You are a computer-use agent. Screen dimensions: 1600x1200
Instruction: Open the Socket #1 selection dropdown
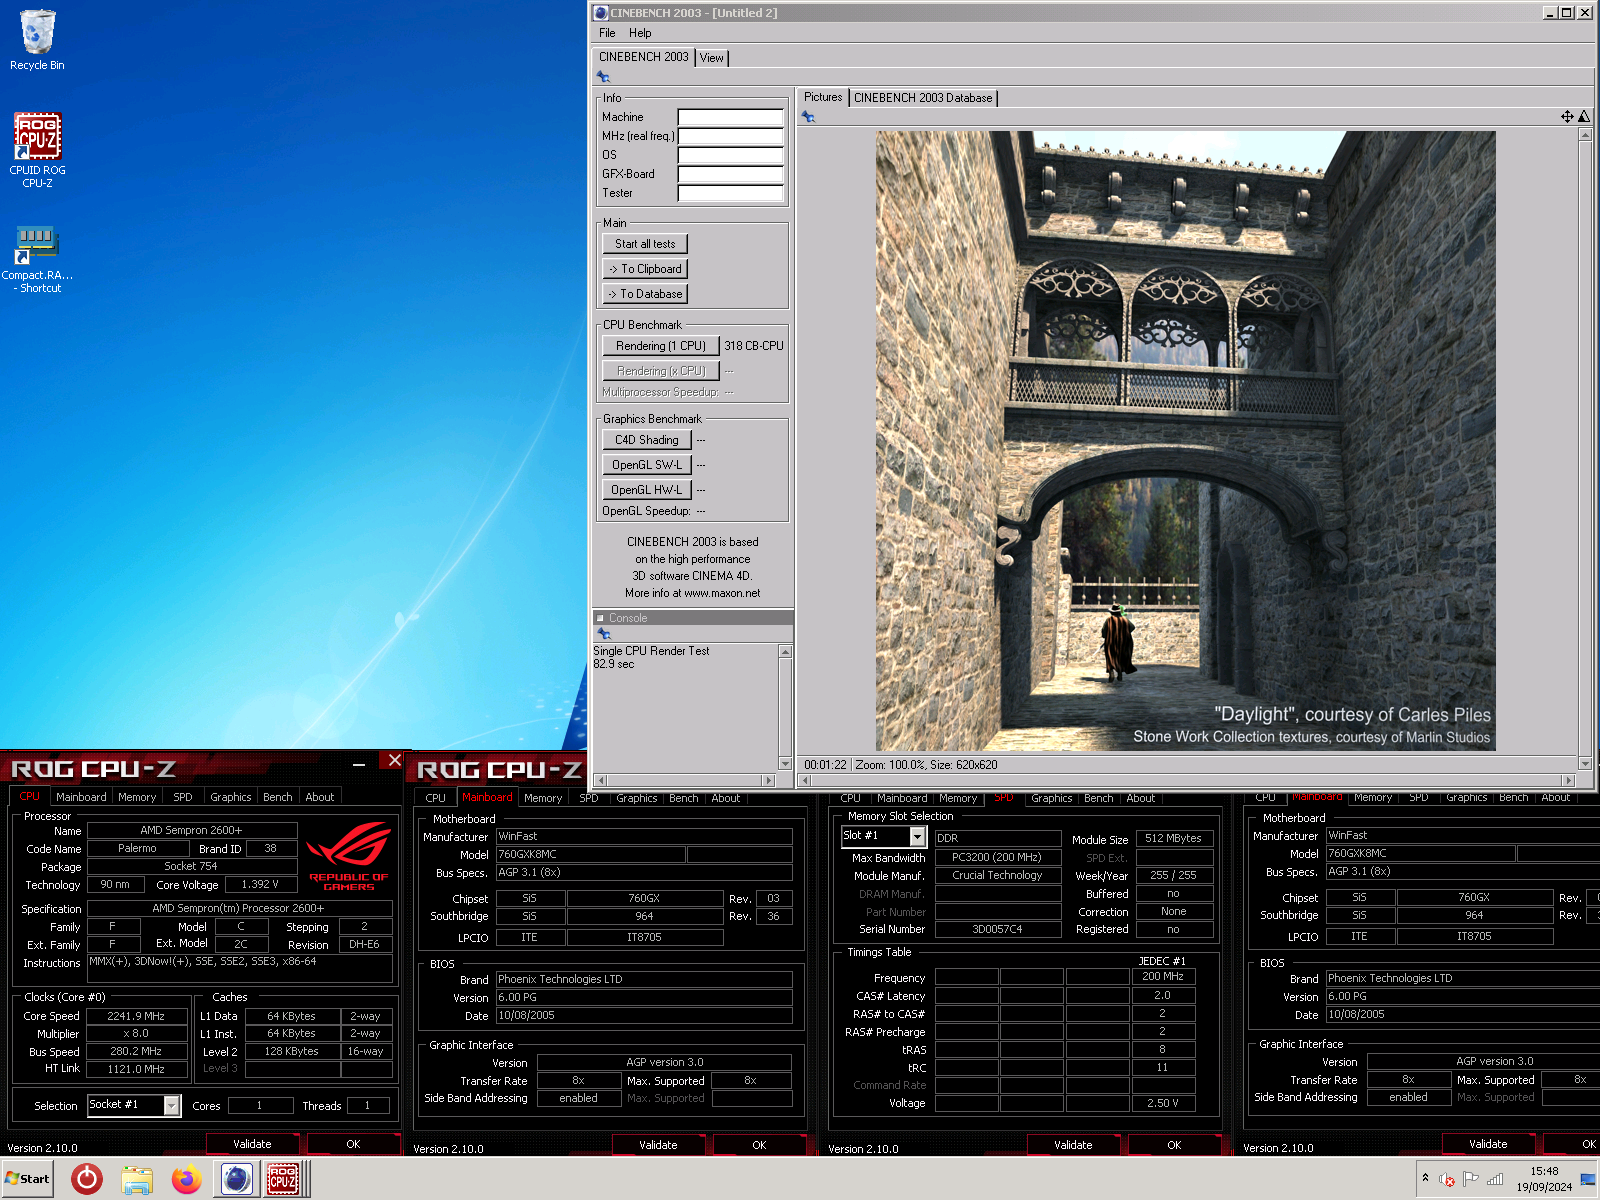(171, 1105)
